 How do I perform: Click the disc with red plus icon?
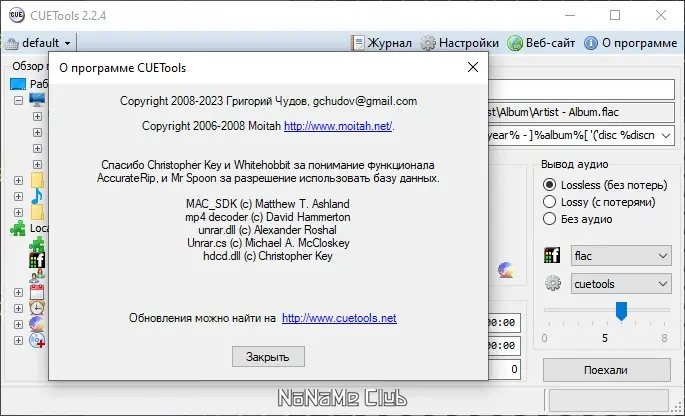[x=37, y=340]
